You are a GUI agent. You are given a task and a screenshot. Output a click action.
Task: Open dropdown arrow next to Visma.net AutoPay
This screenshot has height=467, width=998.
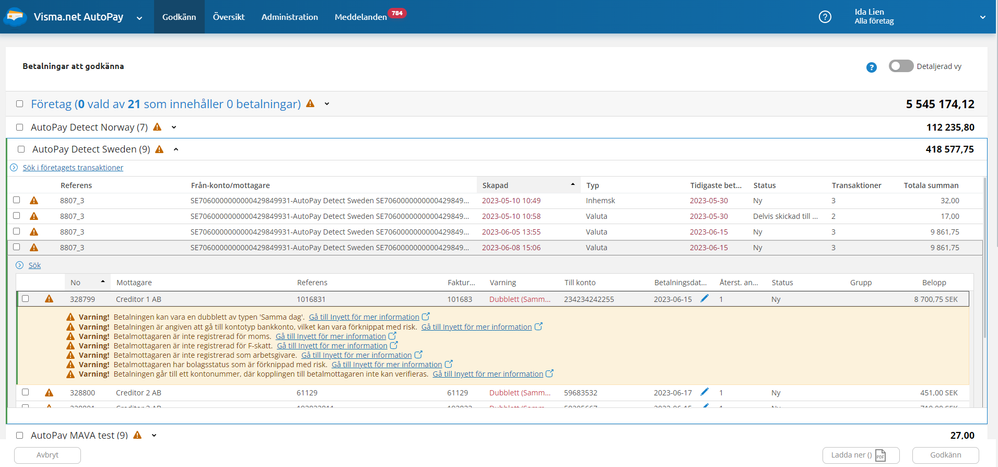[x=139, y=18]
